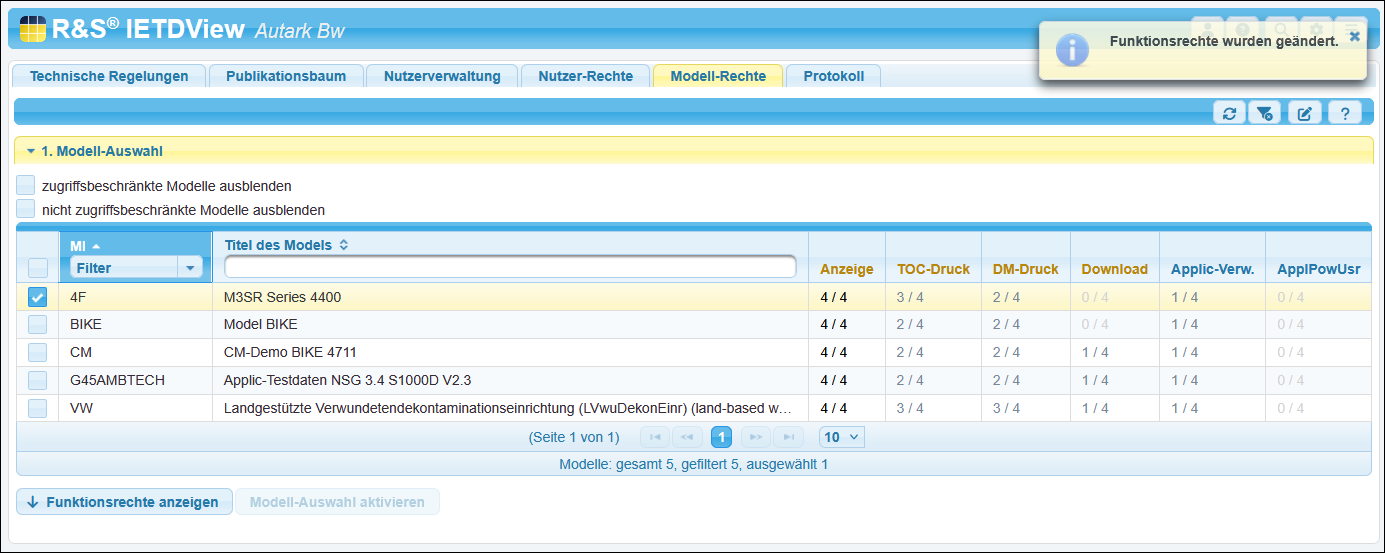Click the edit pencil icon in toolbar
The width and height of the screenshot is (1385, 553).
point(1304,113)
